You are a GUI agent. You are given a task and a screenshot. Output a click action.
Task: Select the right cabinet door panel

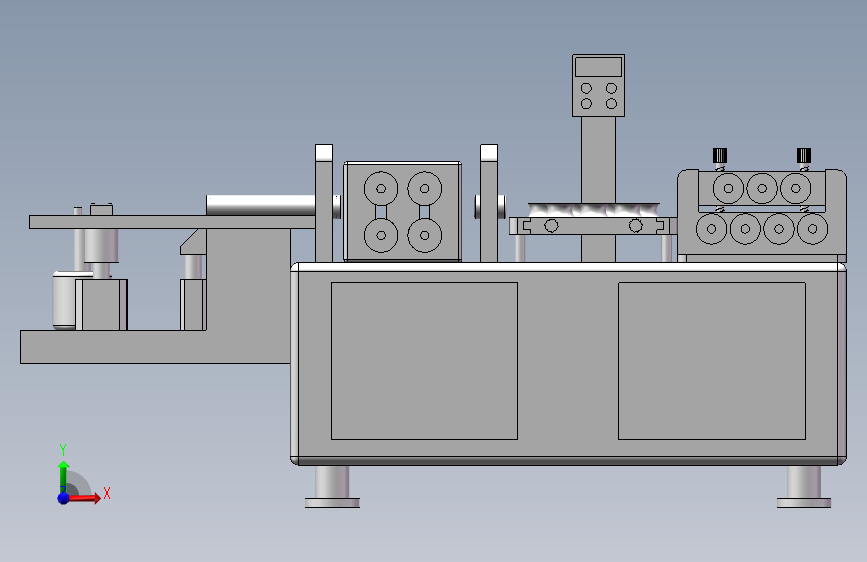pos(712,361)
